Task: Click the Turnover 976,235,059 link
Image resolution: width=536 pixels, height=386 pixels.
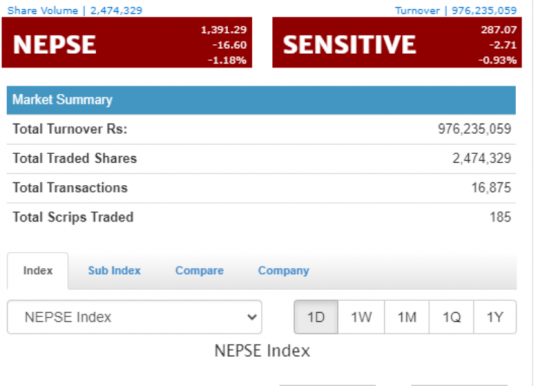Action: click(x=456, y=11)
